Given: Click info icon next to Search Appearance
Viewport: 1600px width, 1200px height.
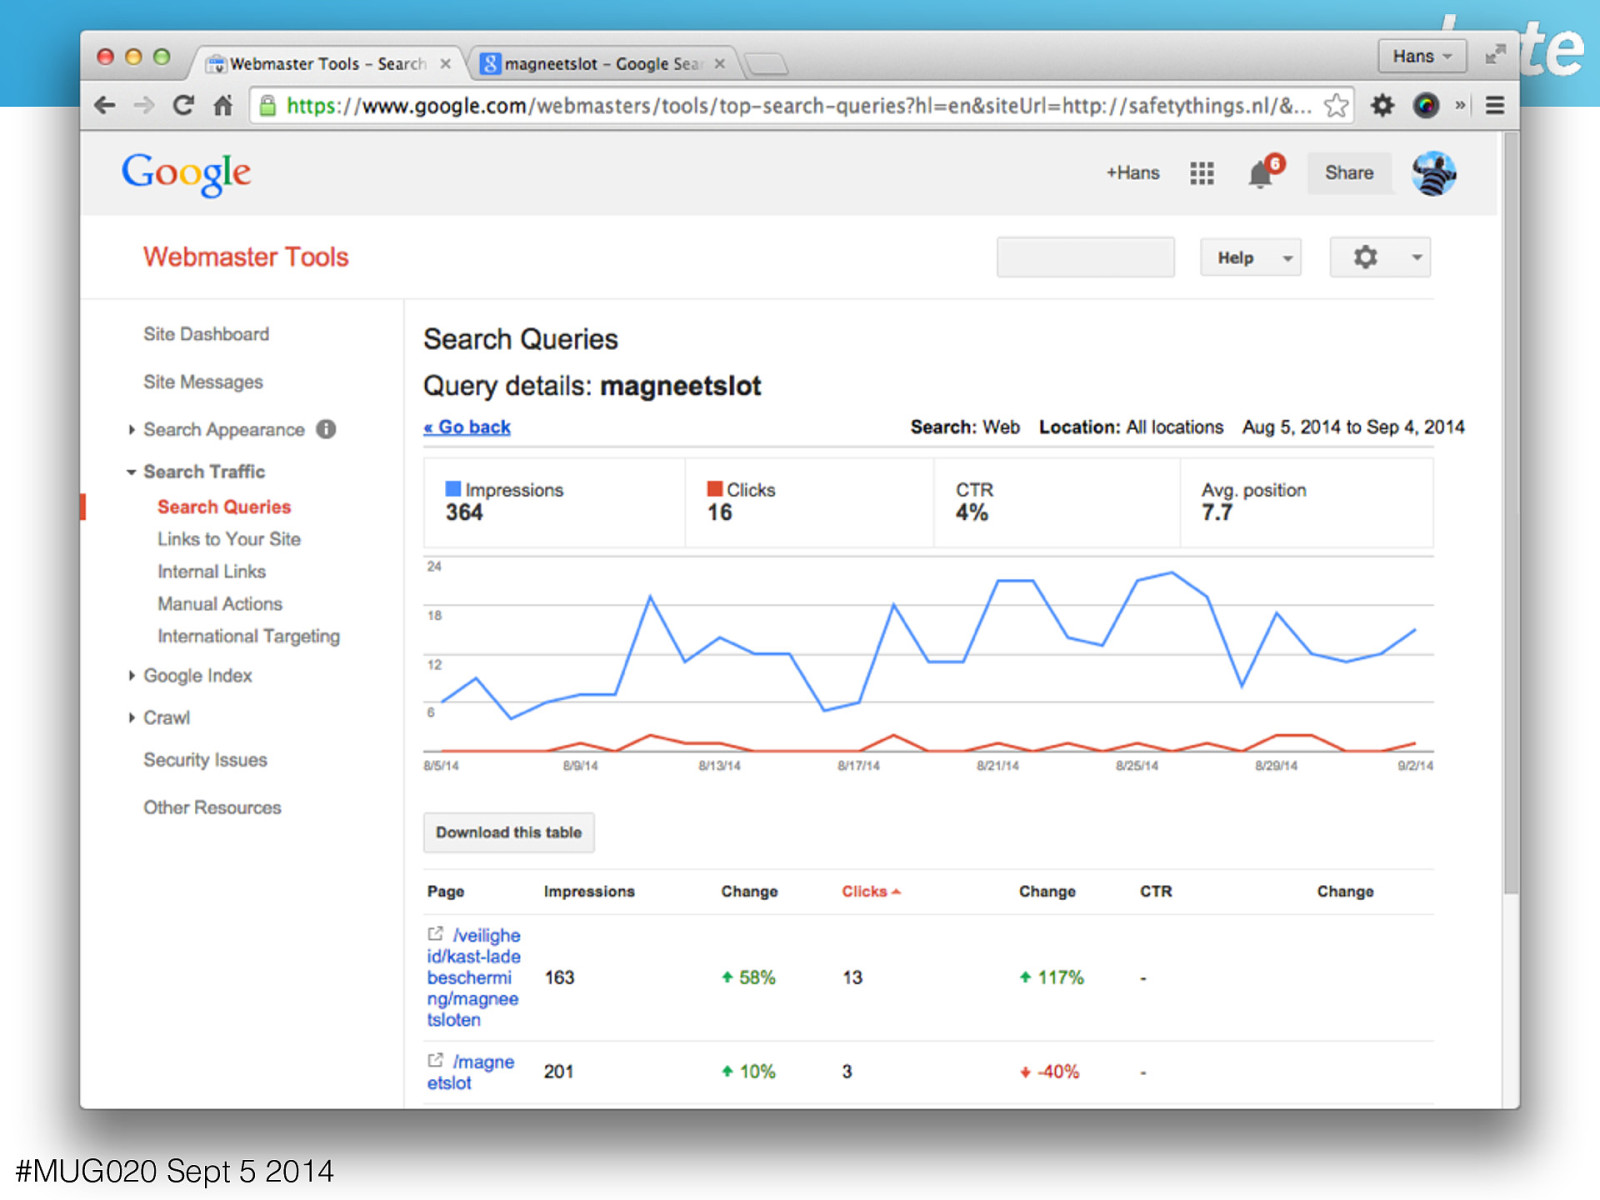Looking at the screenshot, I should (x=326, y=429).
